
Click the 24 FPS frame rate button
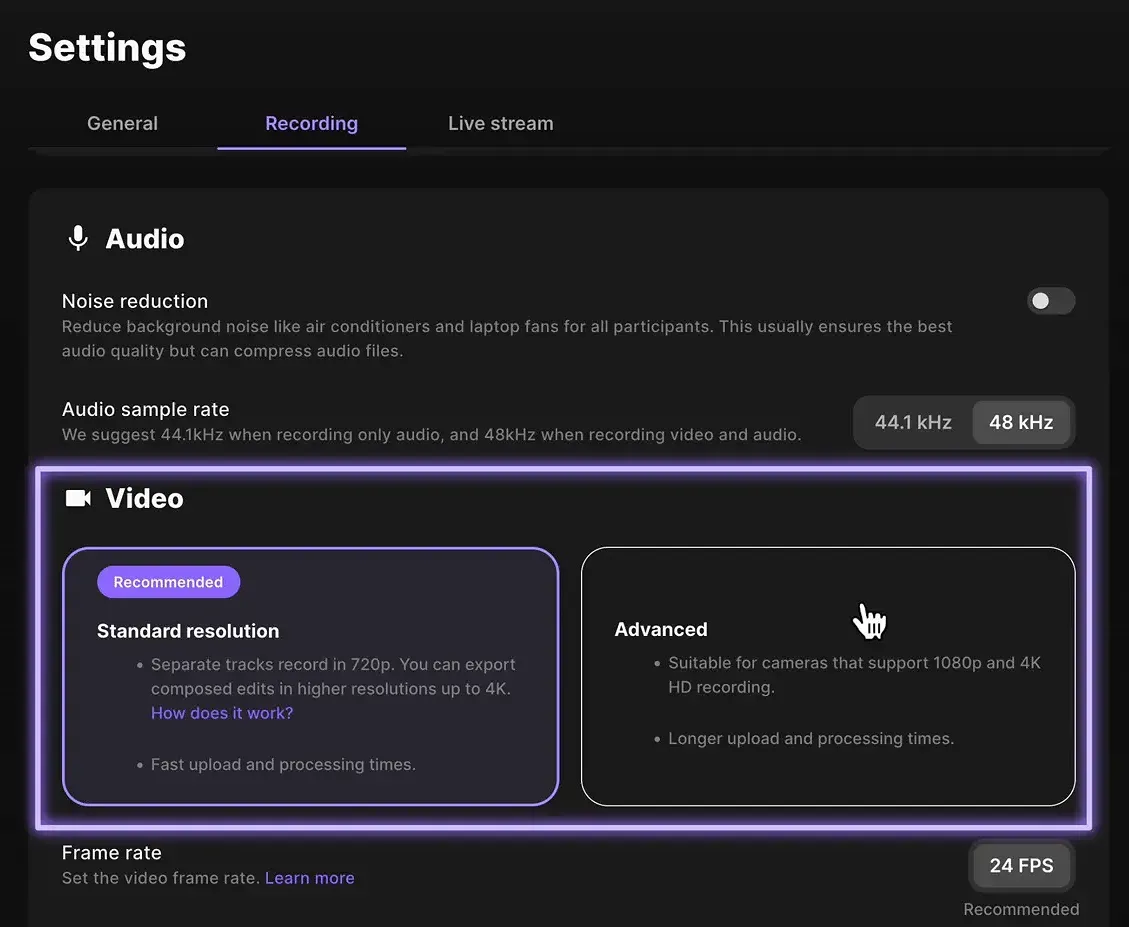pyautogui.click(x=1021, y=866)
